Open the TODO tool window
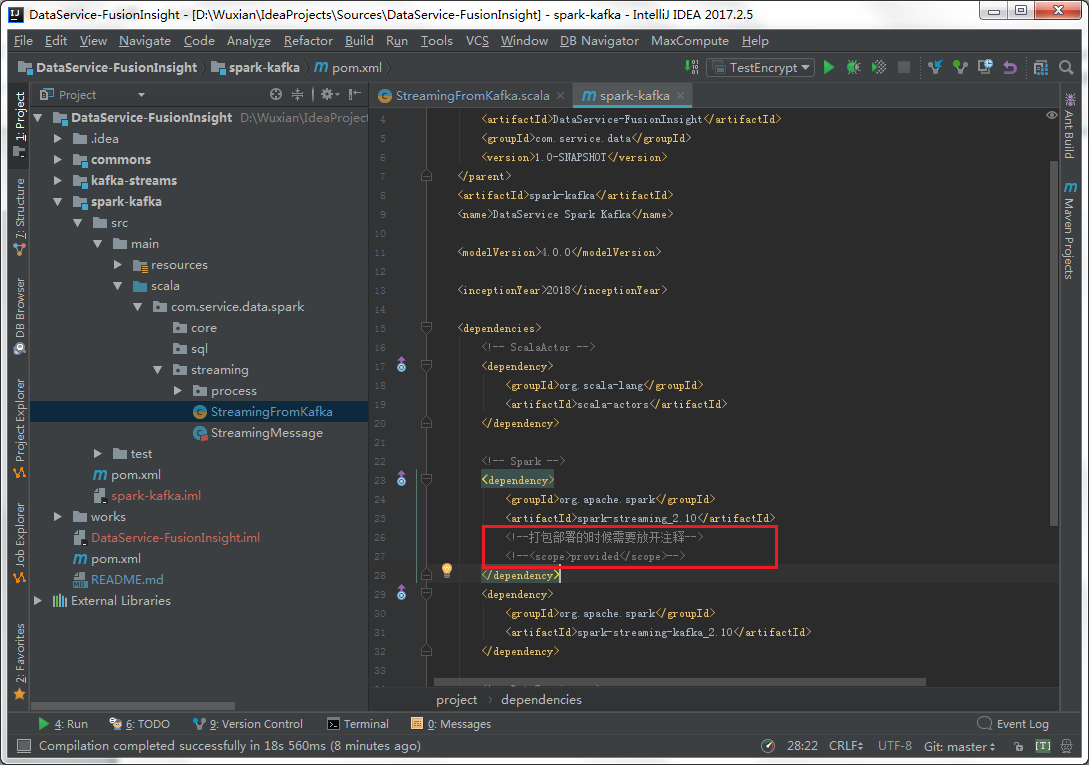This screenshot has height=765, width=1089. click(x=140, y=724)
